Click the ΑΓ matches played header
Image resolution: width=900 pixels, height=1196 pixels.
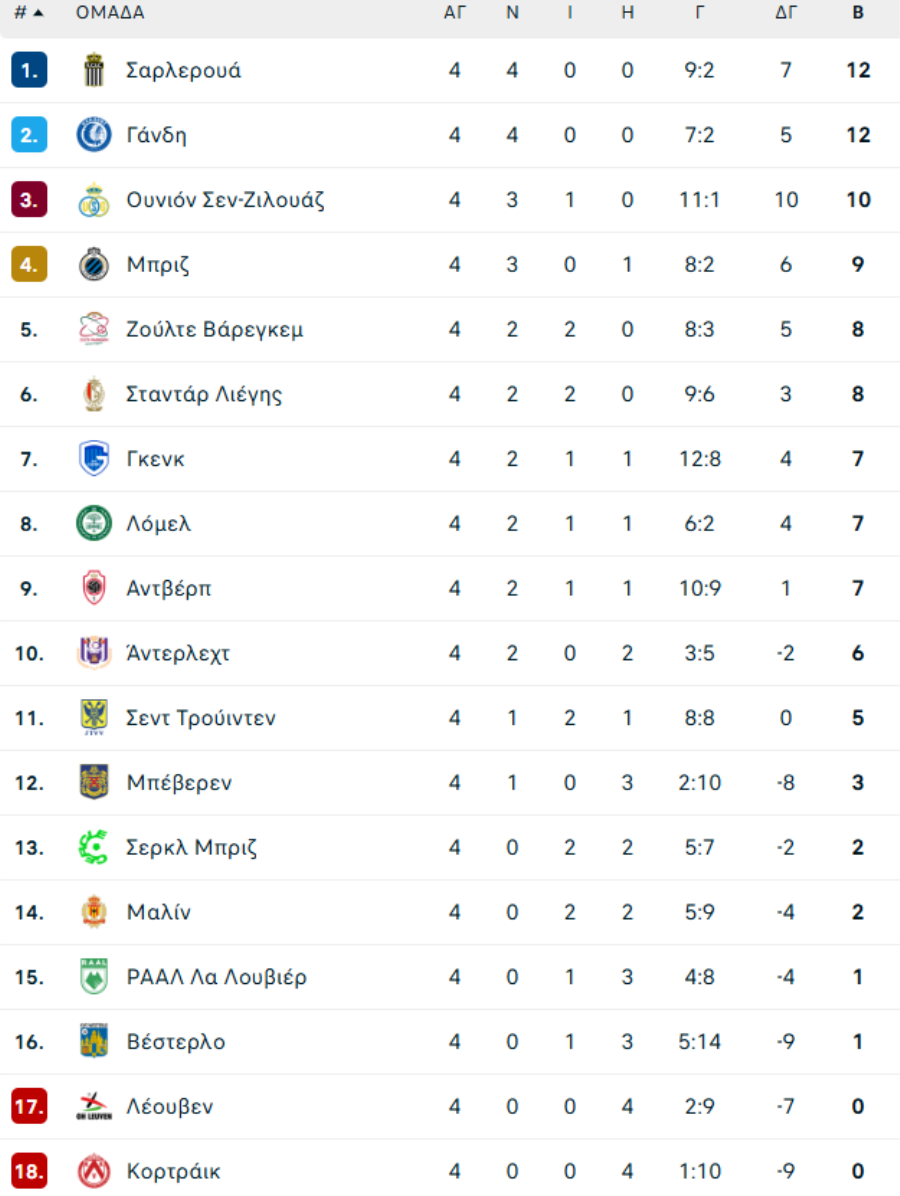(455, 12)
